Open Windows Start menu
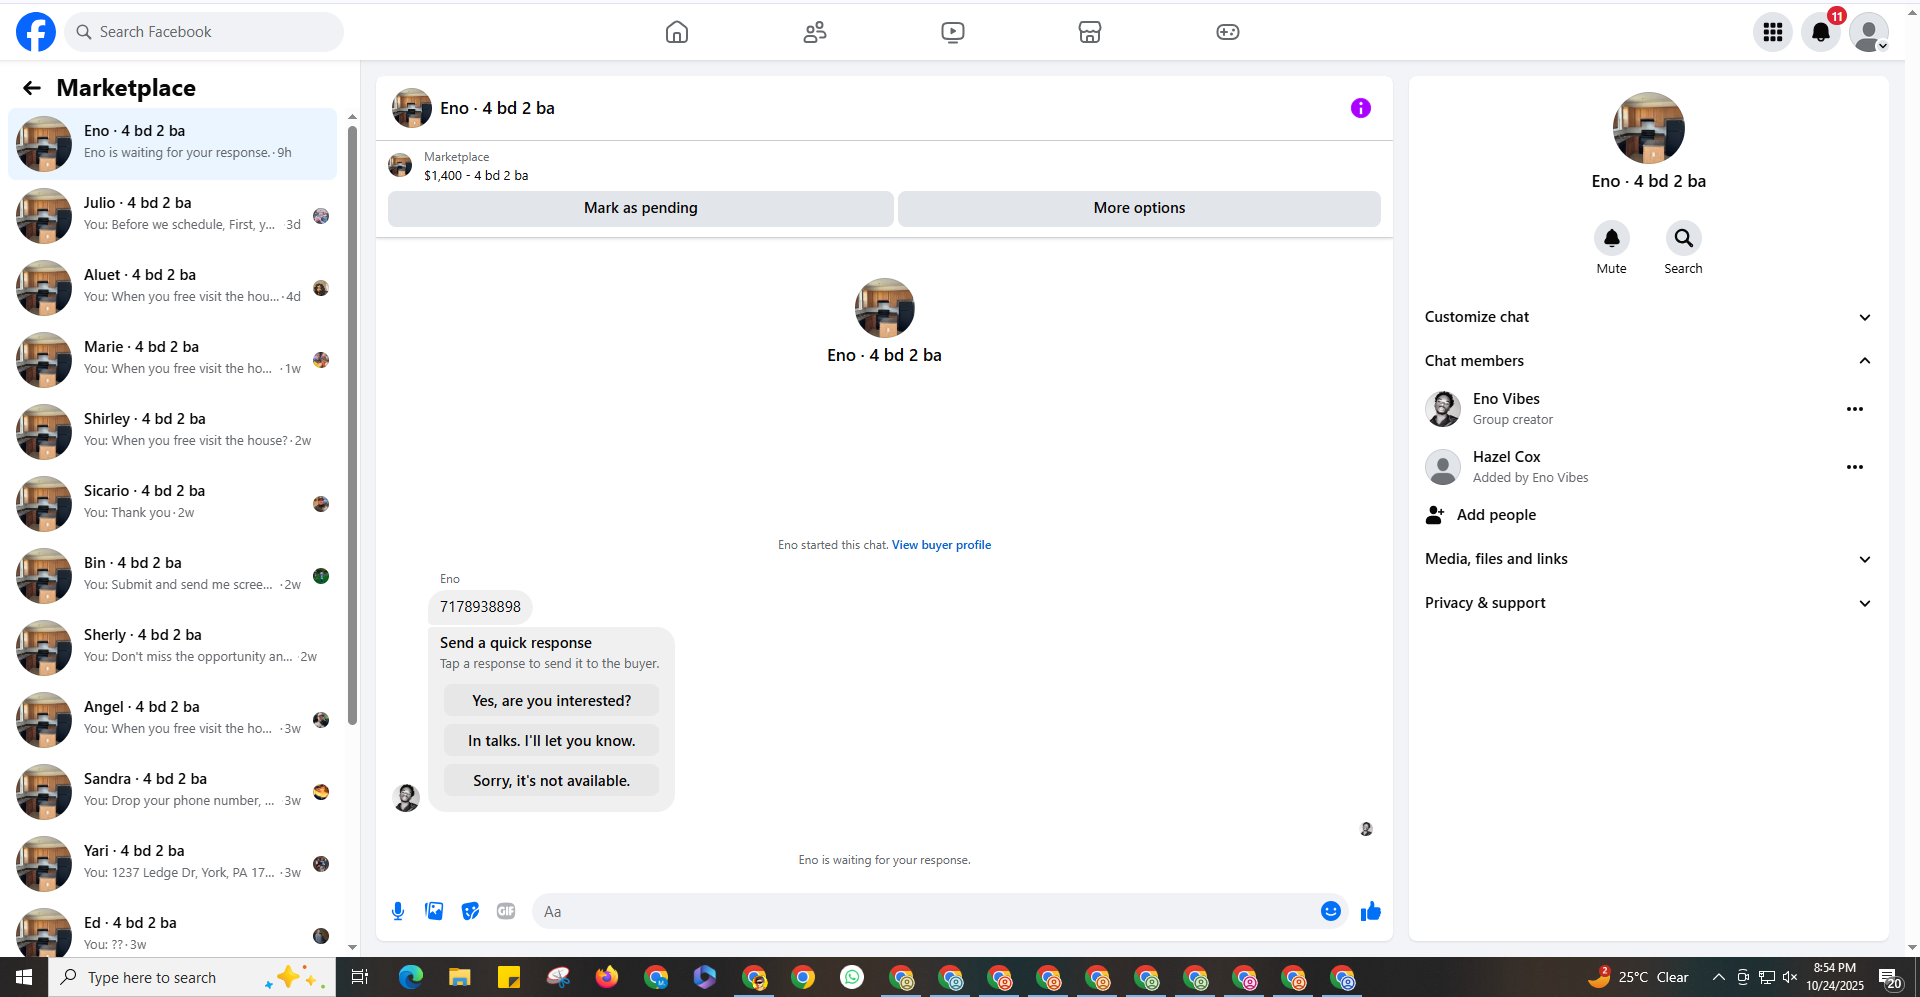Viewport: 1920px width, 997px height. [x=24, y=977]
